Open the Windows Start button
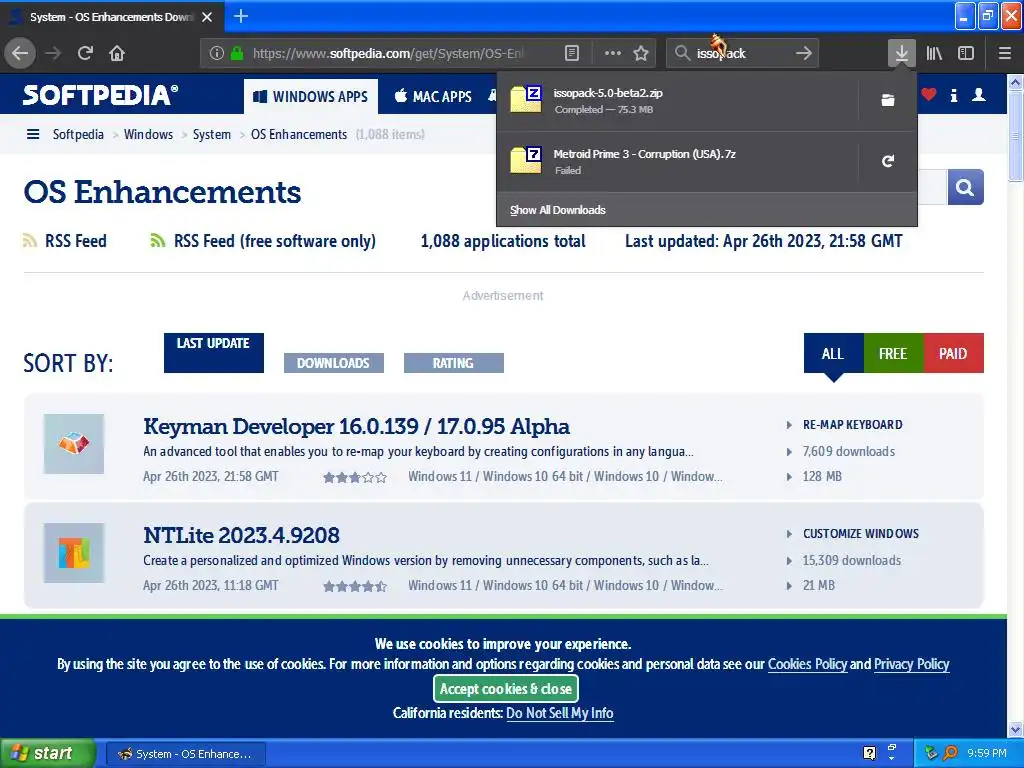Image resolution: width=1024 pixels, height=768 pixels. [x=48, y=753]
